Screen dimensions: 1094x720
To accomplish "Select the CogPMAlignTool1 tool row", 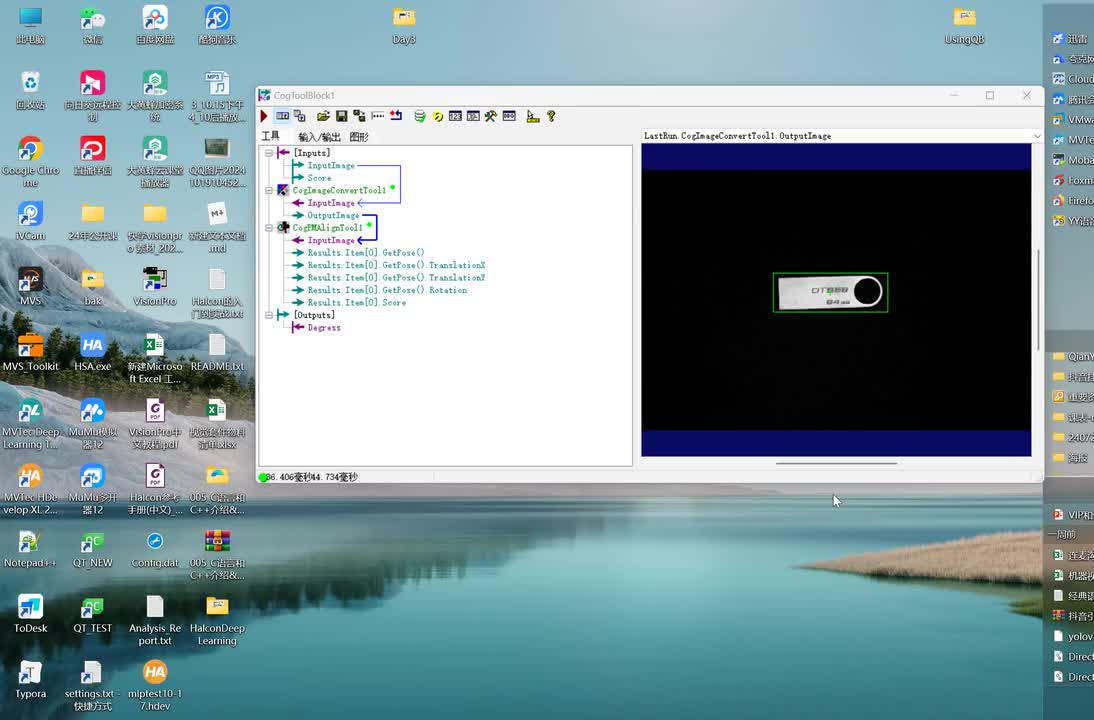I will [327, 227].
